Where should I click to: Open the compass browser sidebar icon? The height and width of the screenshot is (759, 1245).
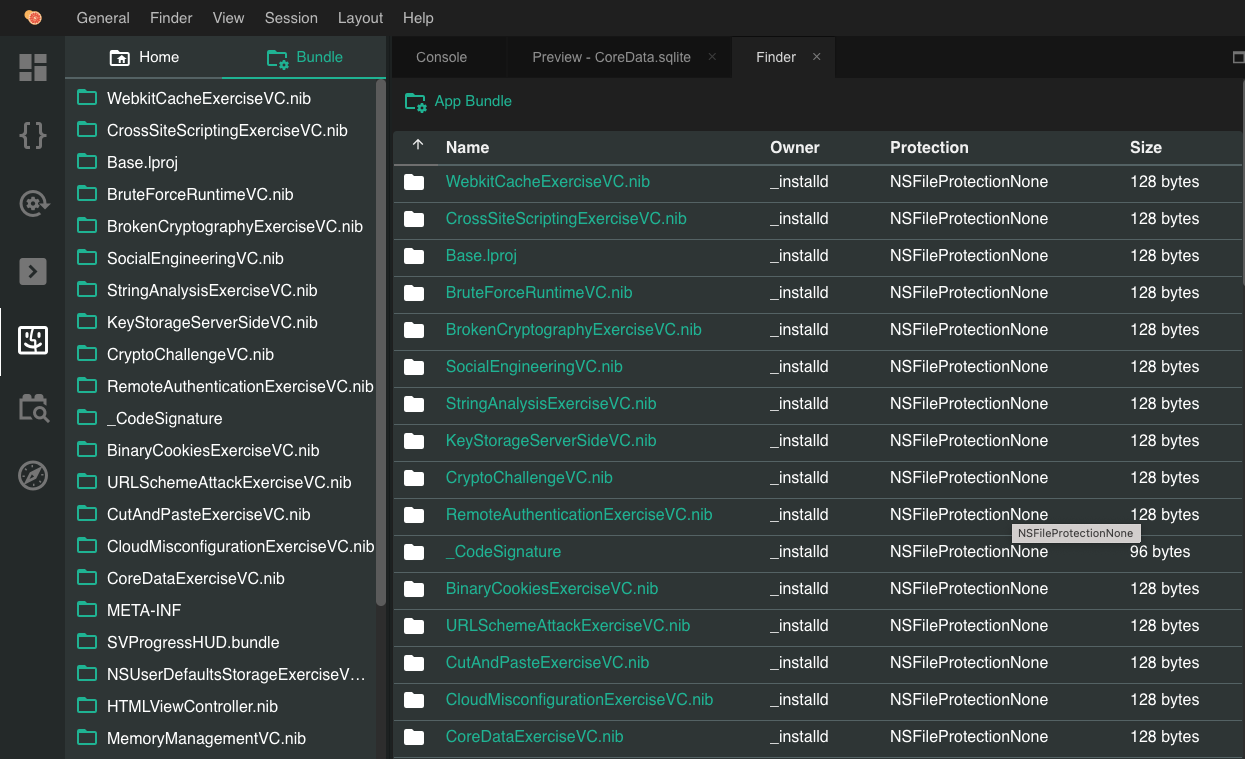coord(33,476)
